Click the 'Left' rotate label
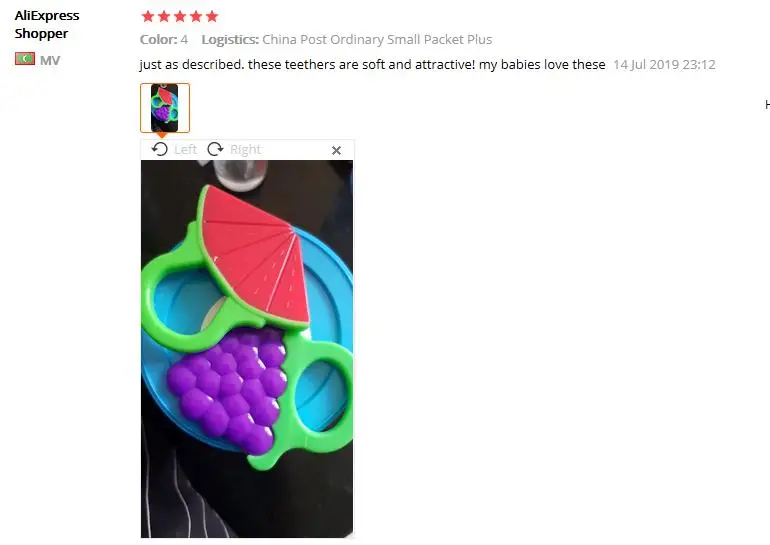770x545 pixels. pos(185,149)
